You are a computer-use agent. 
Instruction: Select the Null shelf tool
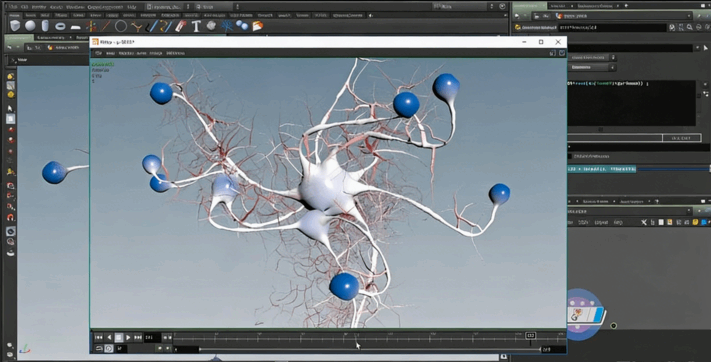pyautogui.click(x=91, y=26)
